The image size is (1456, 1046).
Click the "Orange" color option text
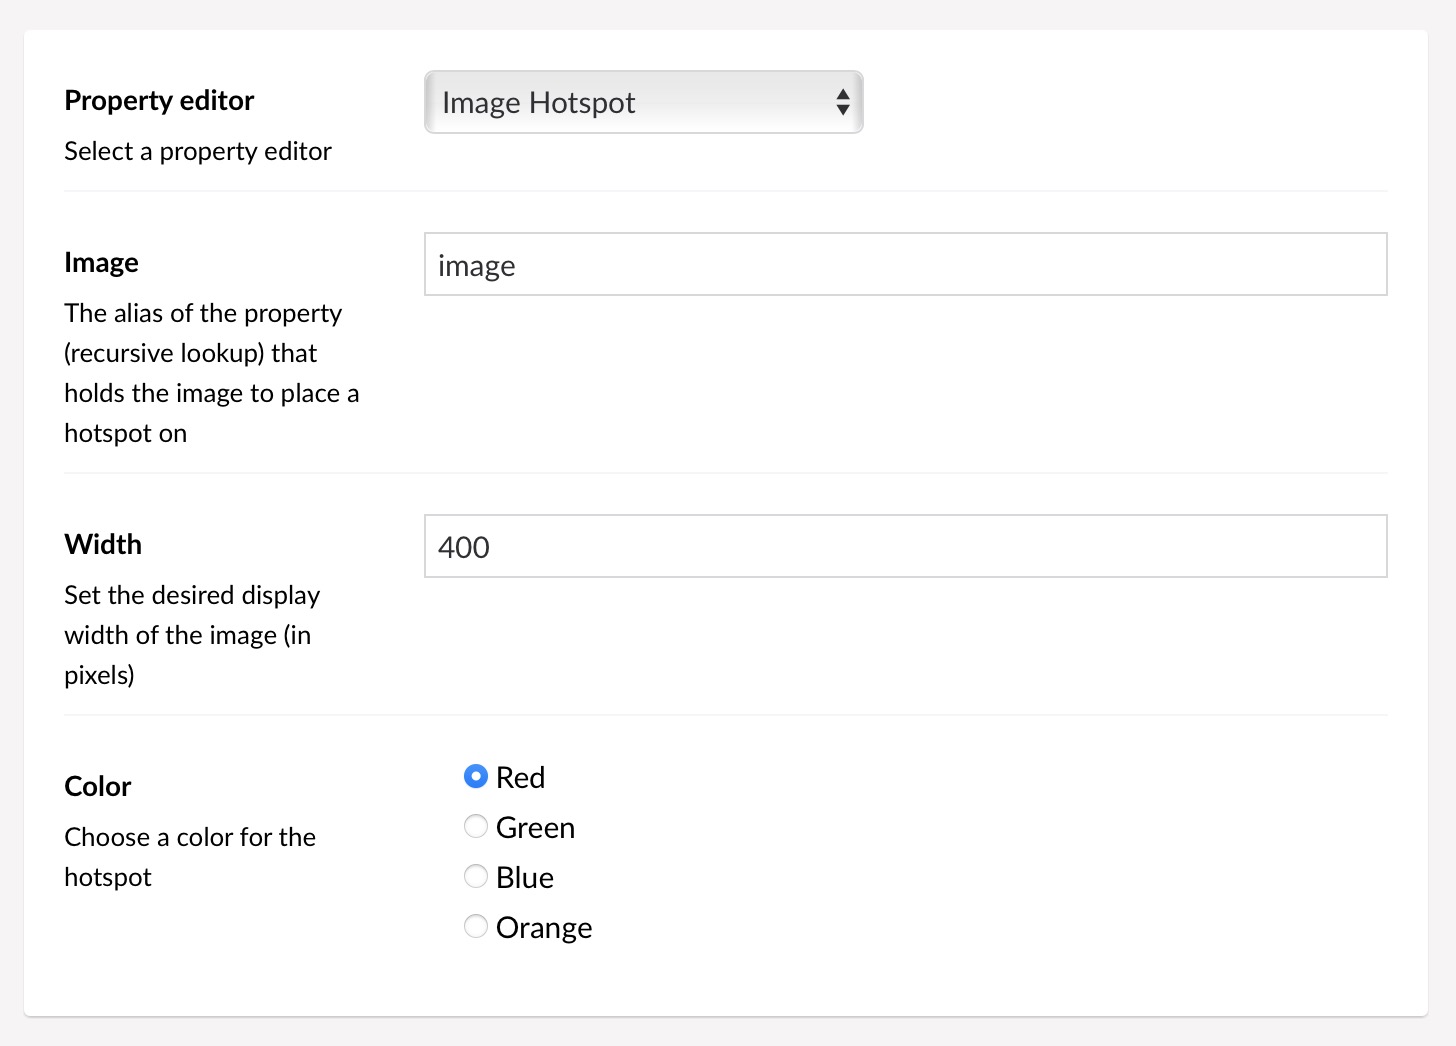point(544,929)
